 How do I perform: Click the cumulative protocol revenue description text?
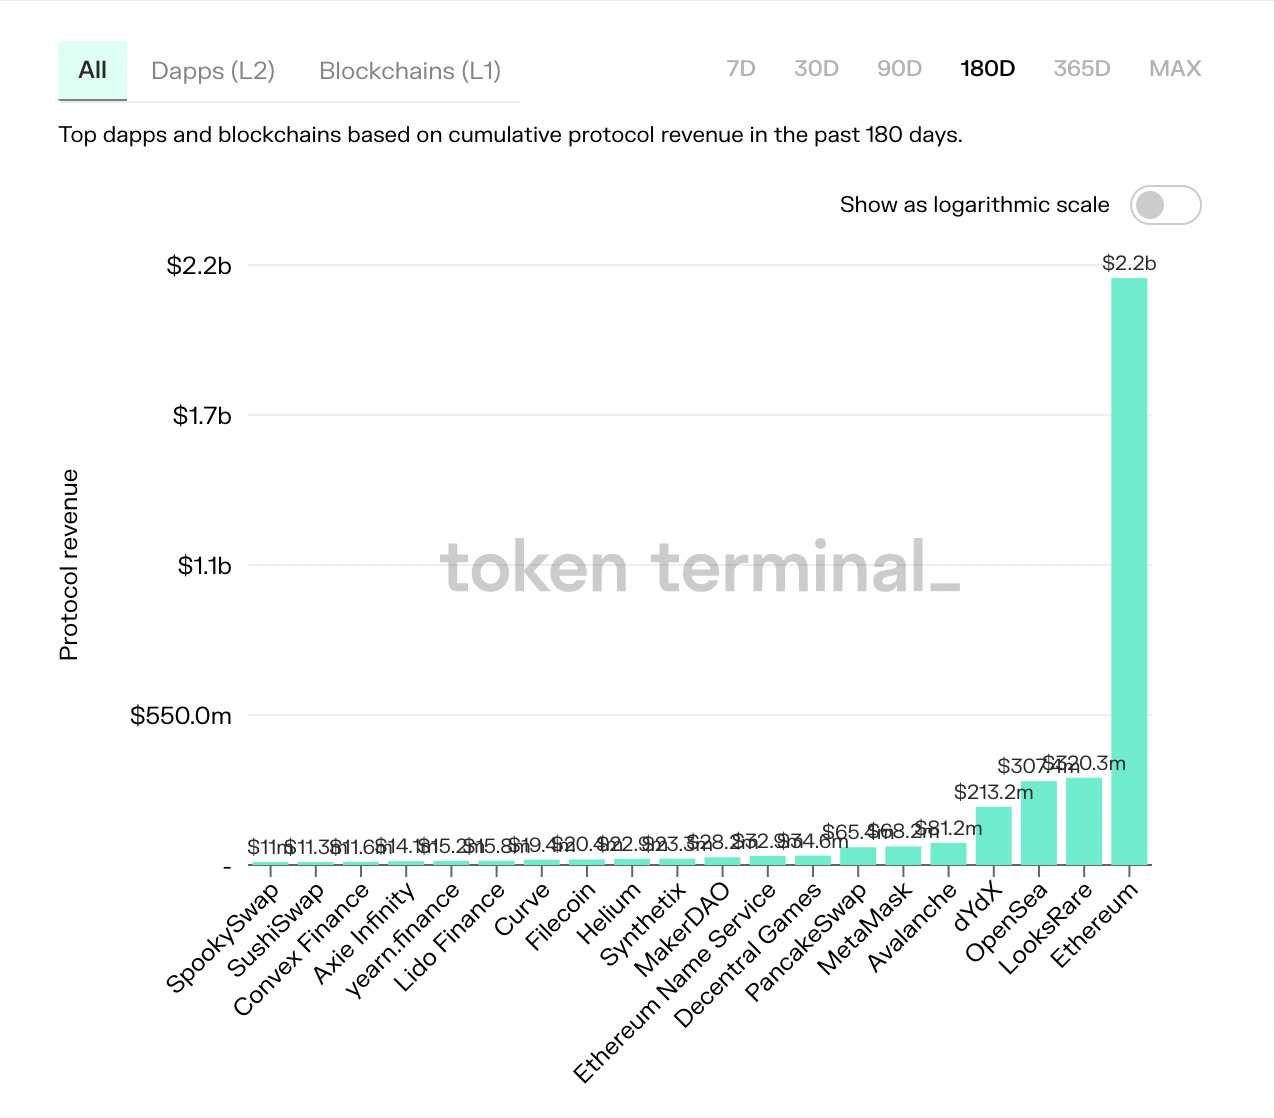click(510, 134)
